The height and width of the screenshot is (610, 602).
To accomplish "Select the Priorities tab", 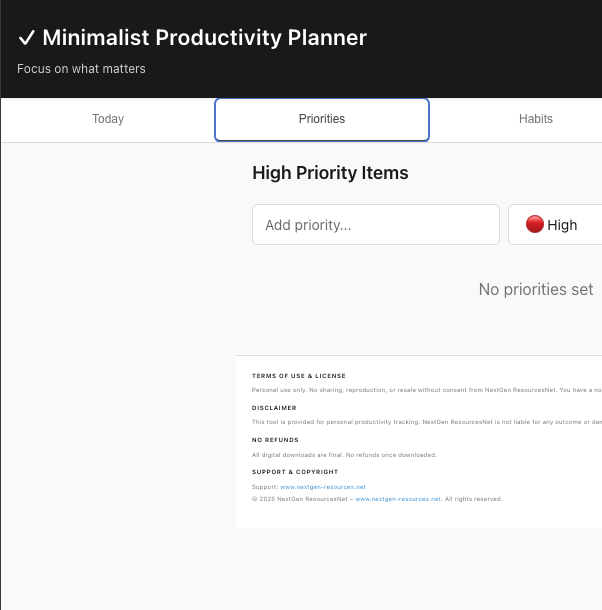I will (x=322, y=119).
